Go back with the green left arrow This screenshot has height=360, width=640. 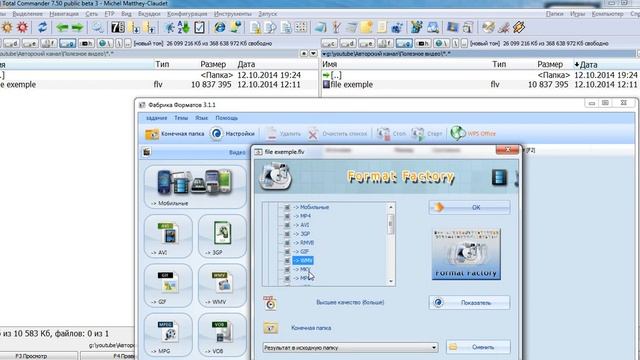62,27
